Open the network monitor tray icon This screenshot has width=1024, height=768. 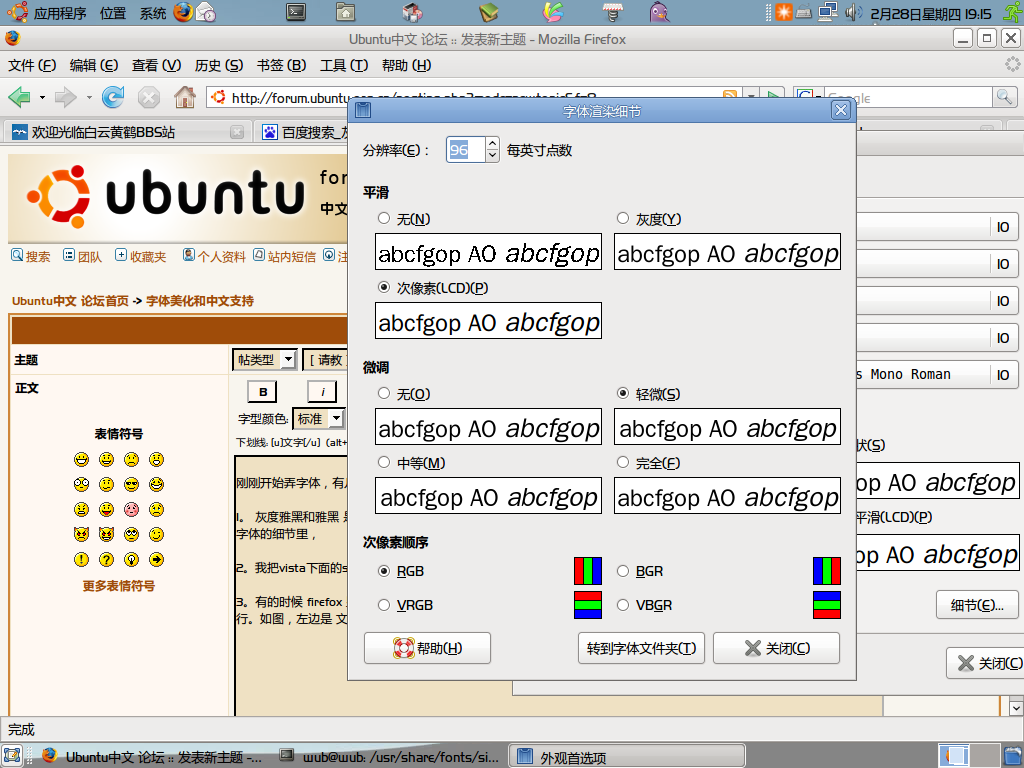coord(828,12)
